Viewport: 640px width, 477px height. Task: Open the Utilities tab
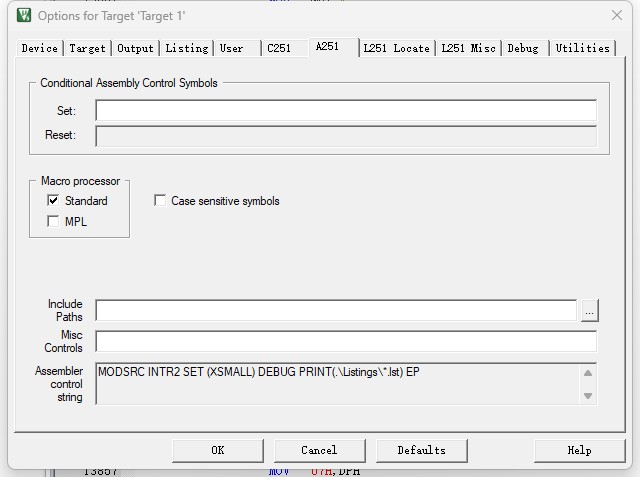point(582,48)
